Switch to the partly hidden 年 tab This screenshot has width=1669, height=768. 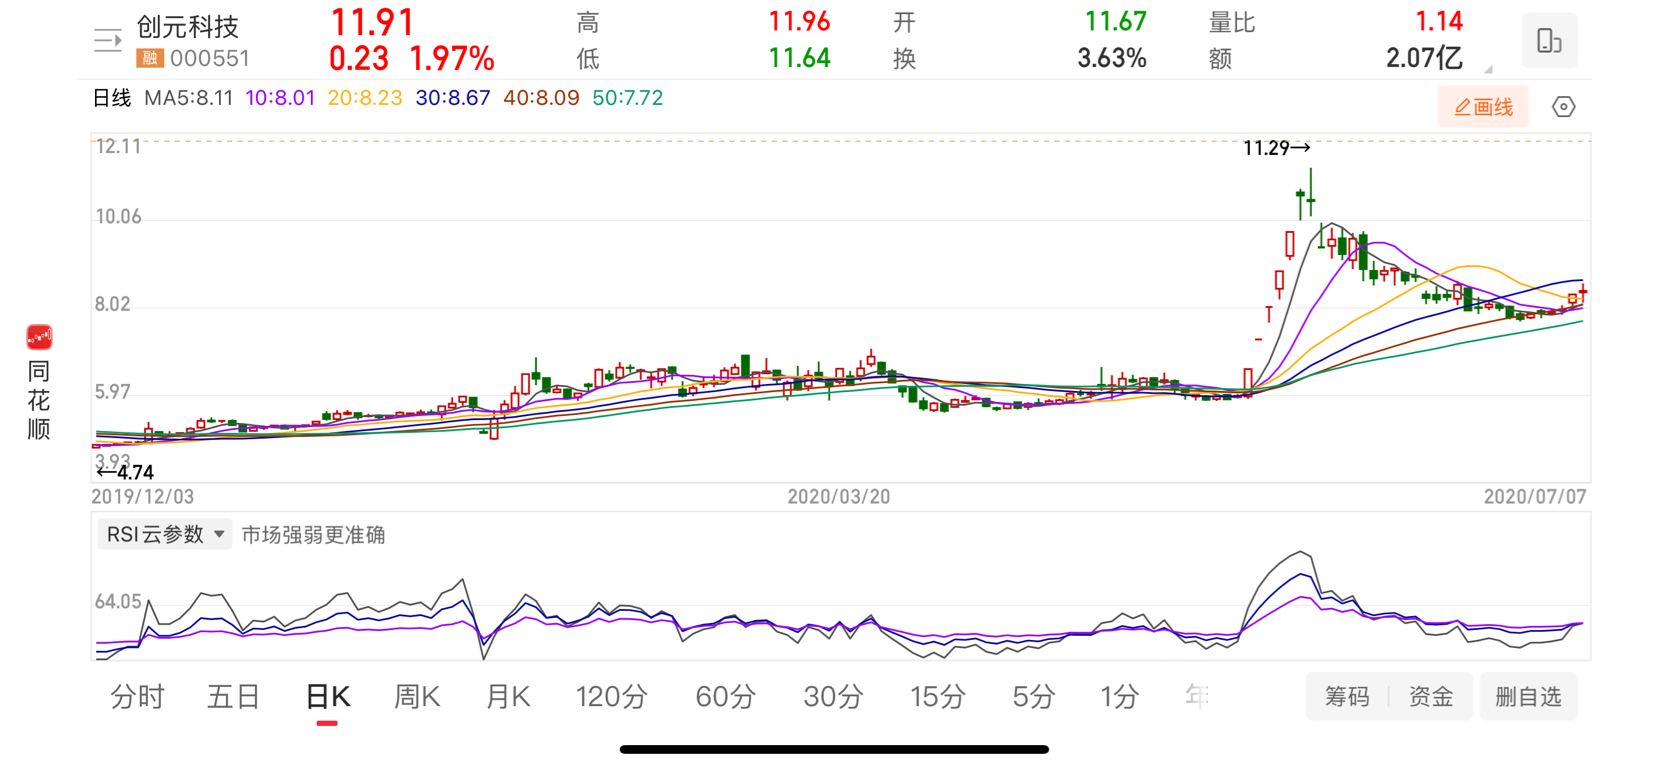[1197, 696]
